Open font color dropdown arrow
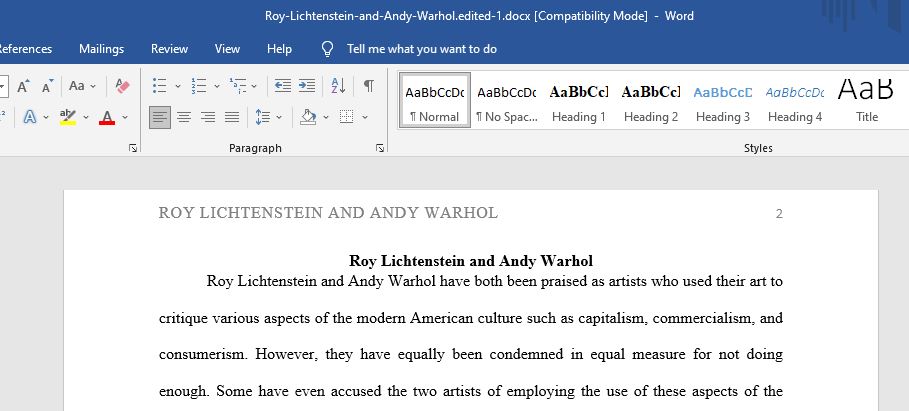909x411 pixels. (125, 118)
